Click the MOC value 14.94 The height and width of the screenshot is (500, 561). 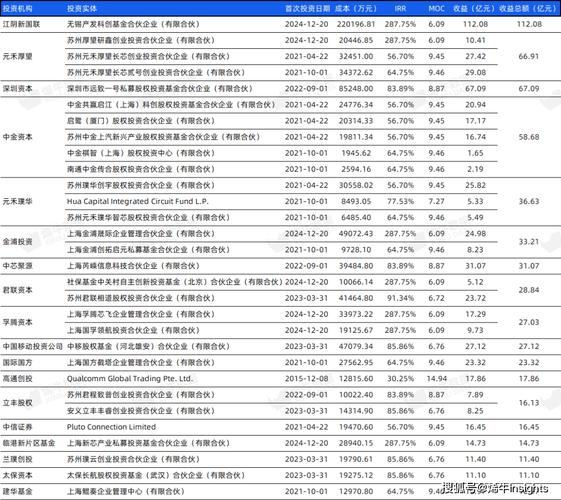point(436,378)
